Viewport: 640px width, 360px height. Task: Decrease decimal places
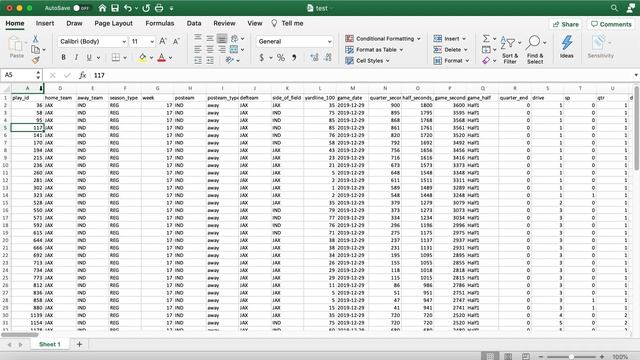coord(328,58)
